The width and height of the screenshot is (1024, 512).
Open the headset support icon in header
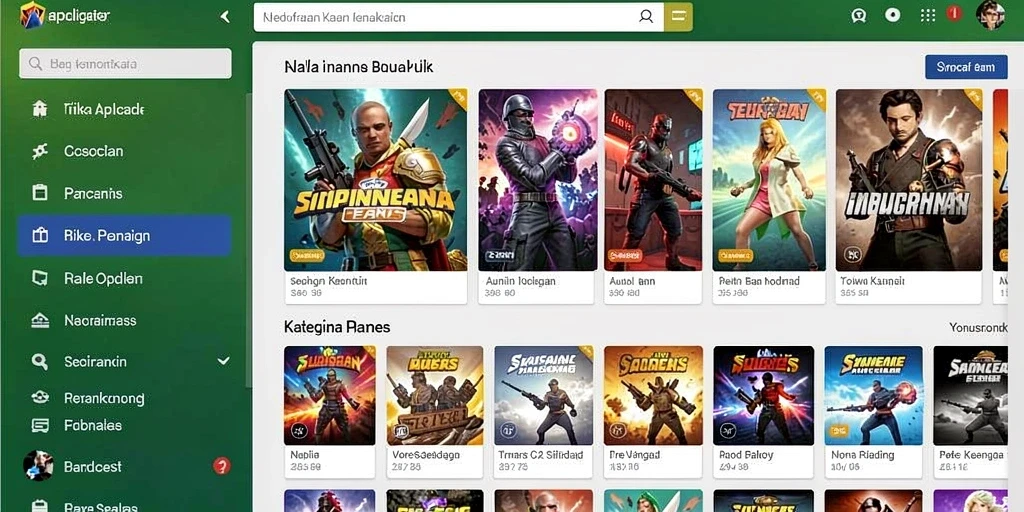tap(859, 15)
